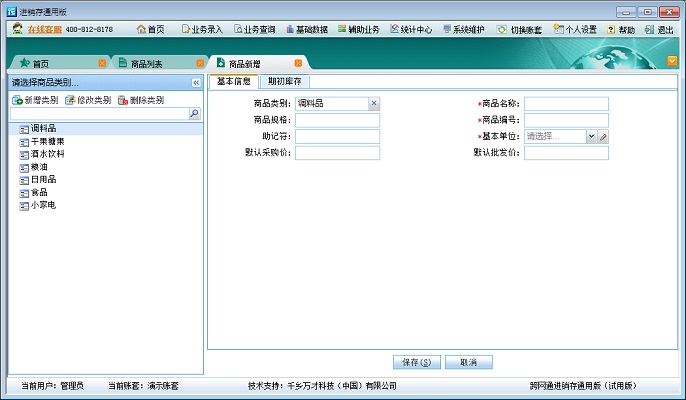Click the category search magnifier icon
The height and width of the screenshot is (400, 686).
(195, 115)
